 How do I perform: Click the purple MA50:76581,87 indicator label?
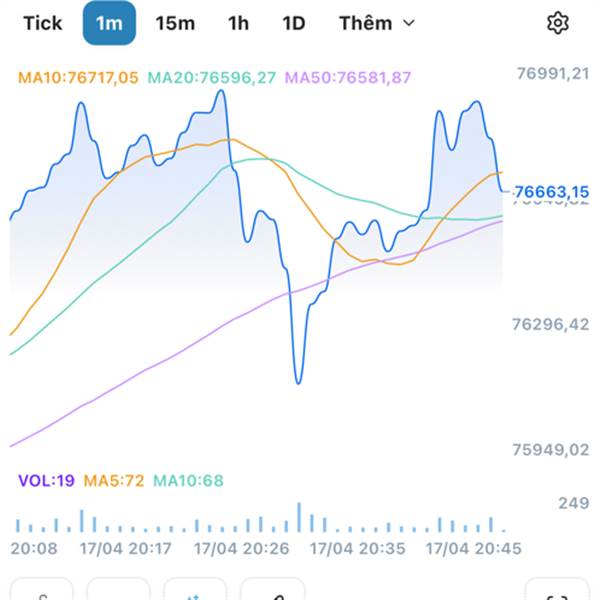tap(349, 76)
